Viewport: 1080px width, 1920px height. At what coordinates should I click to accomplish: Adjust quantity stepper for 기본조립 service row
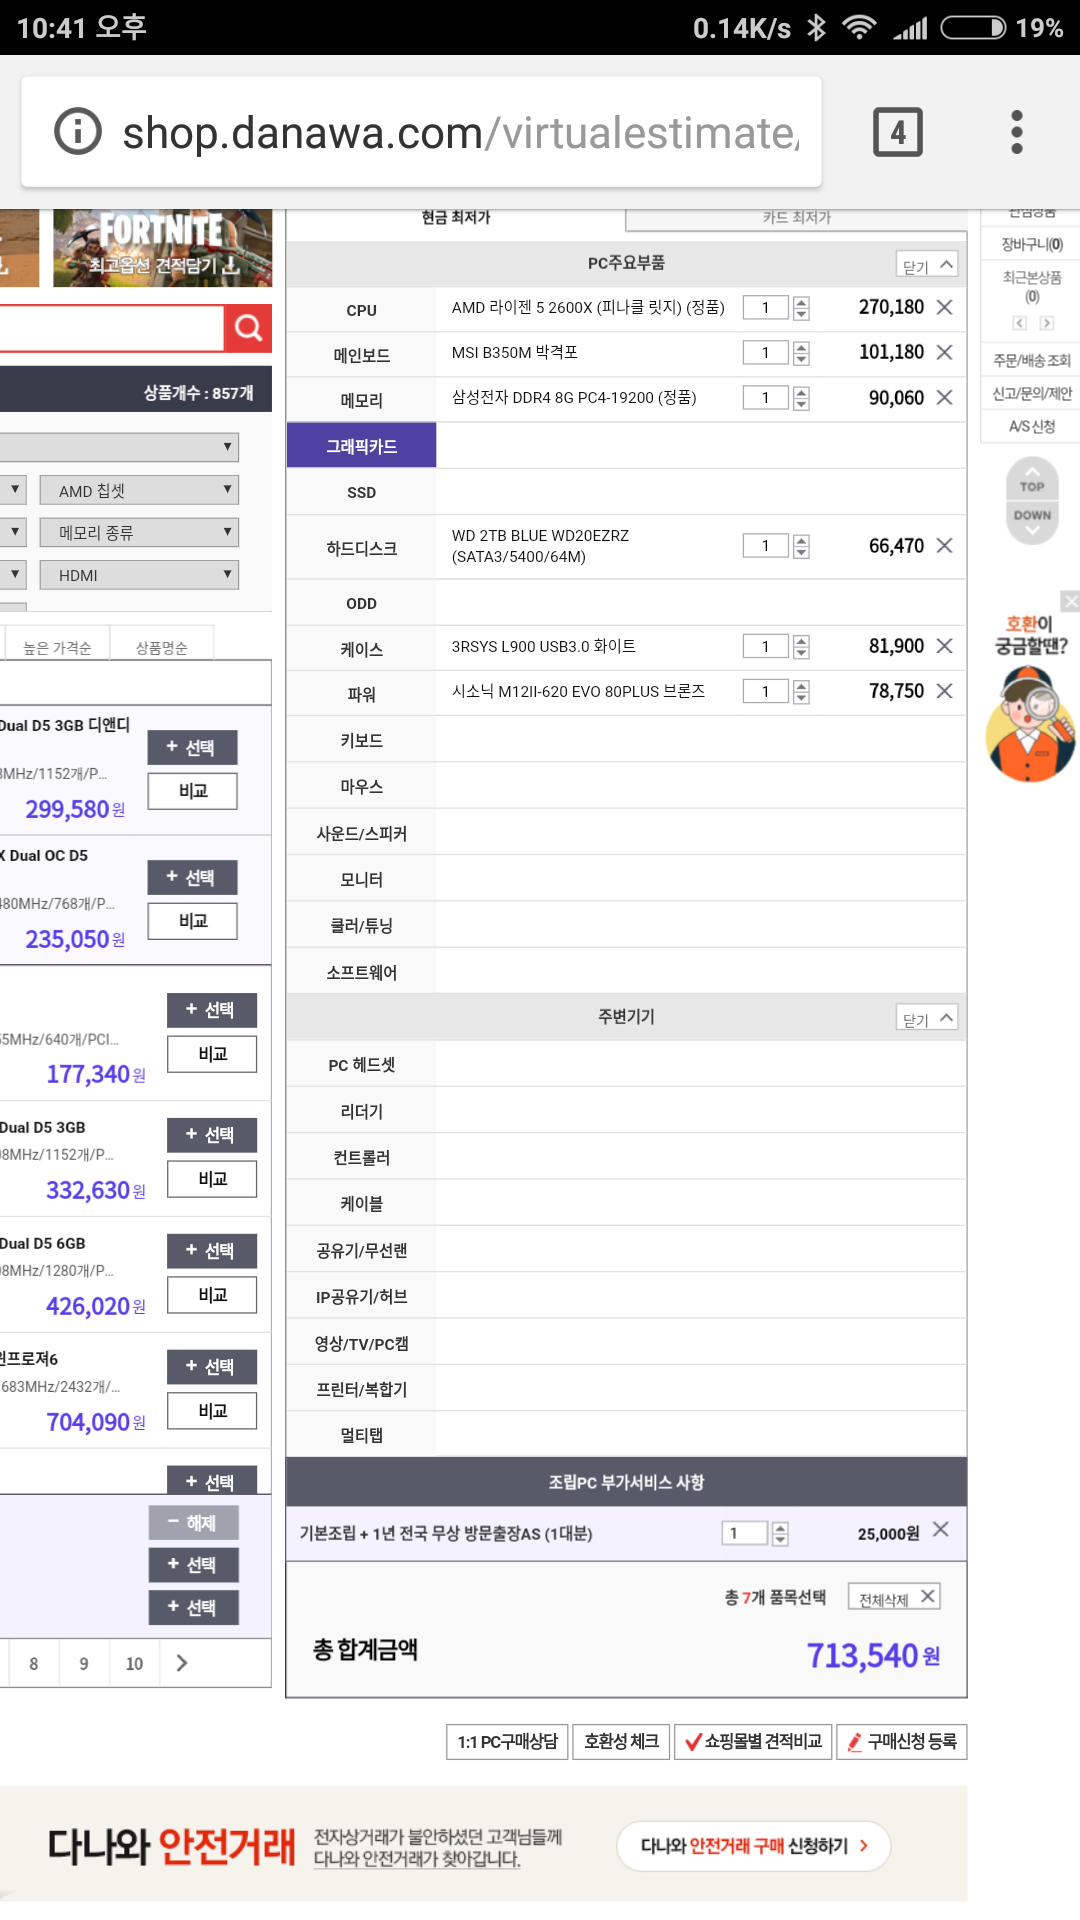point(781,1533)
